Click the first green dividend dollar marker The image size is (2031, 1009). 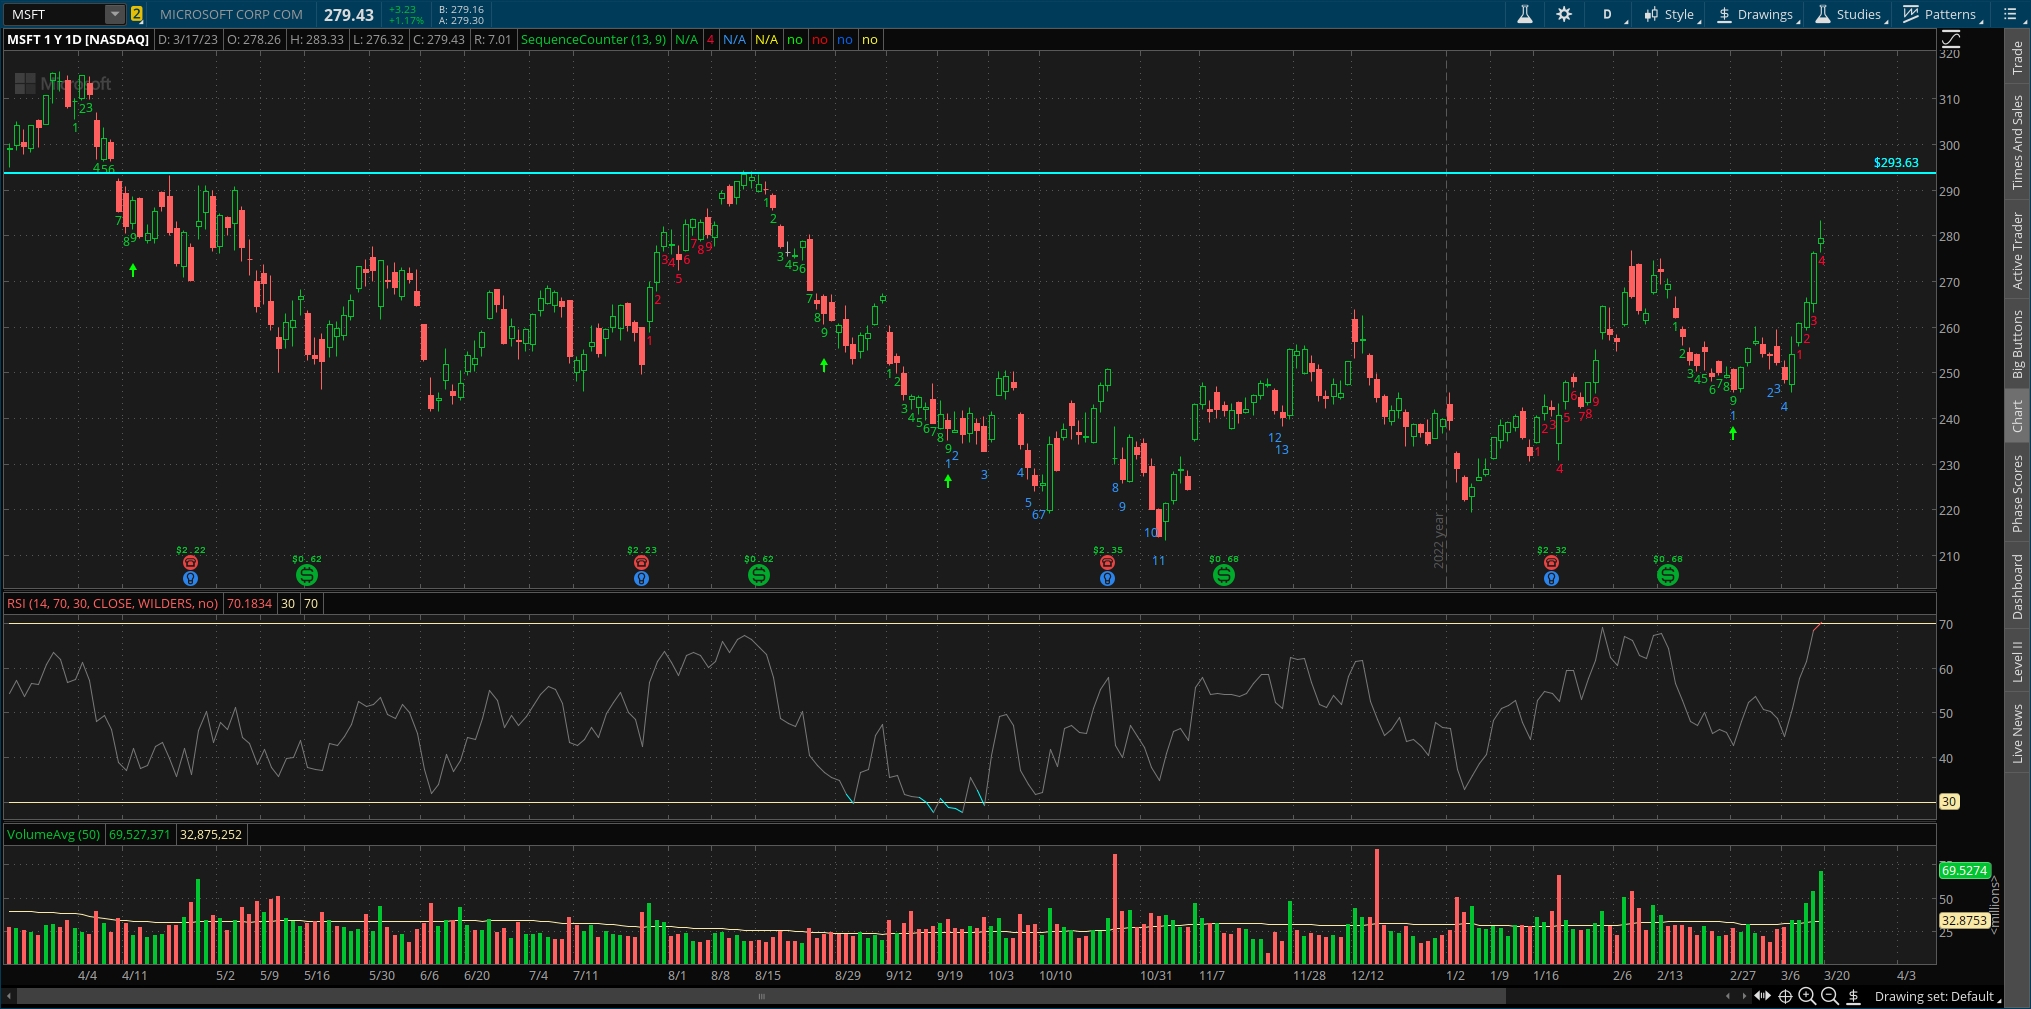[307, 575]
